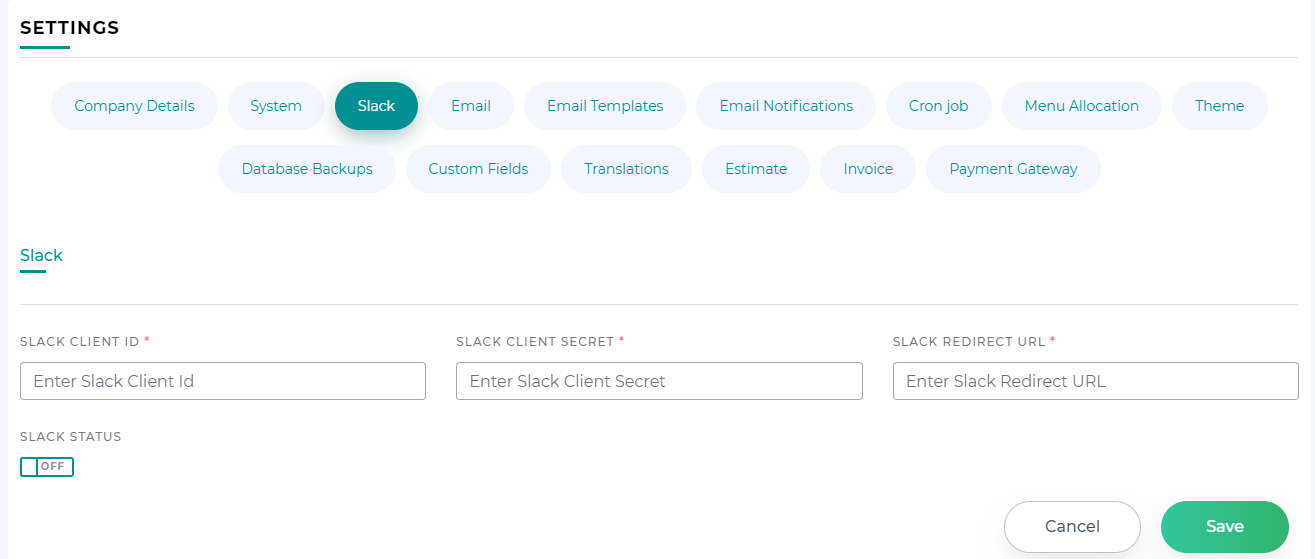Go to the Email settings tab
This screenshot has height=559, width=1315.
470,106
